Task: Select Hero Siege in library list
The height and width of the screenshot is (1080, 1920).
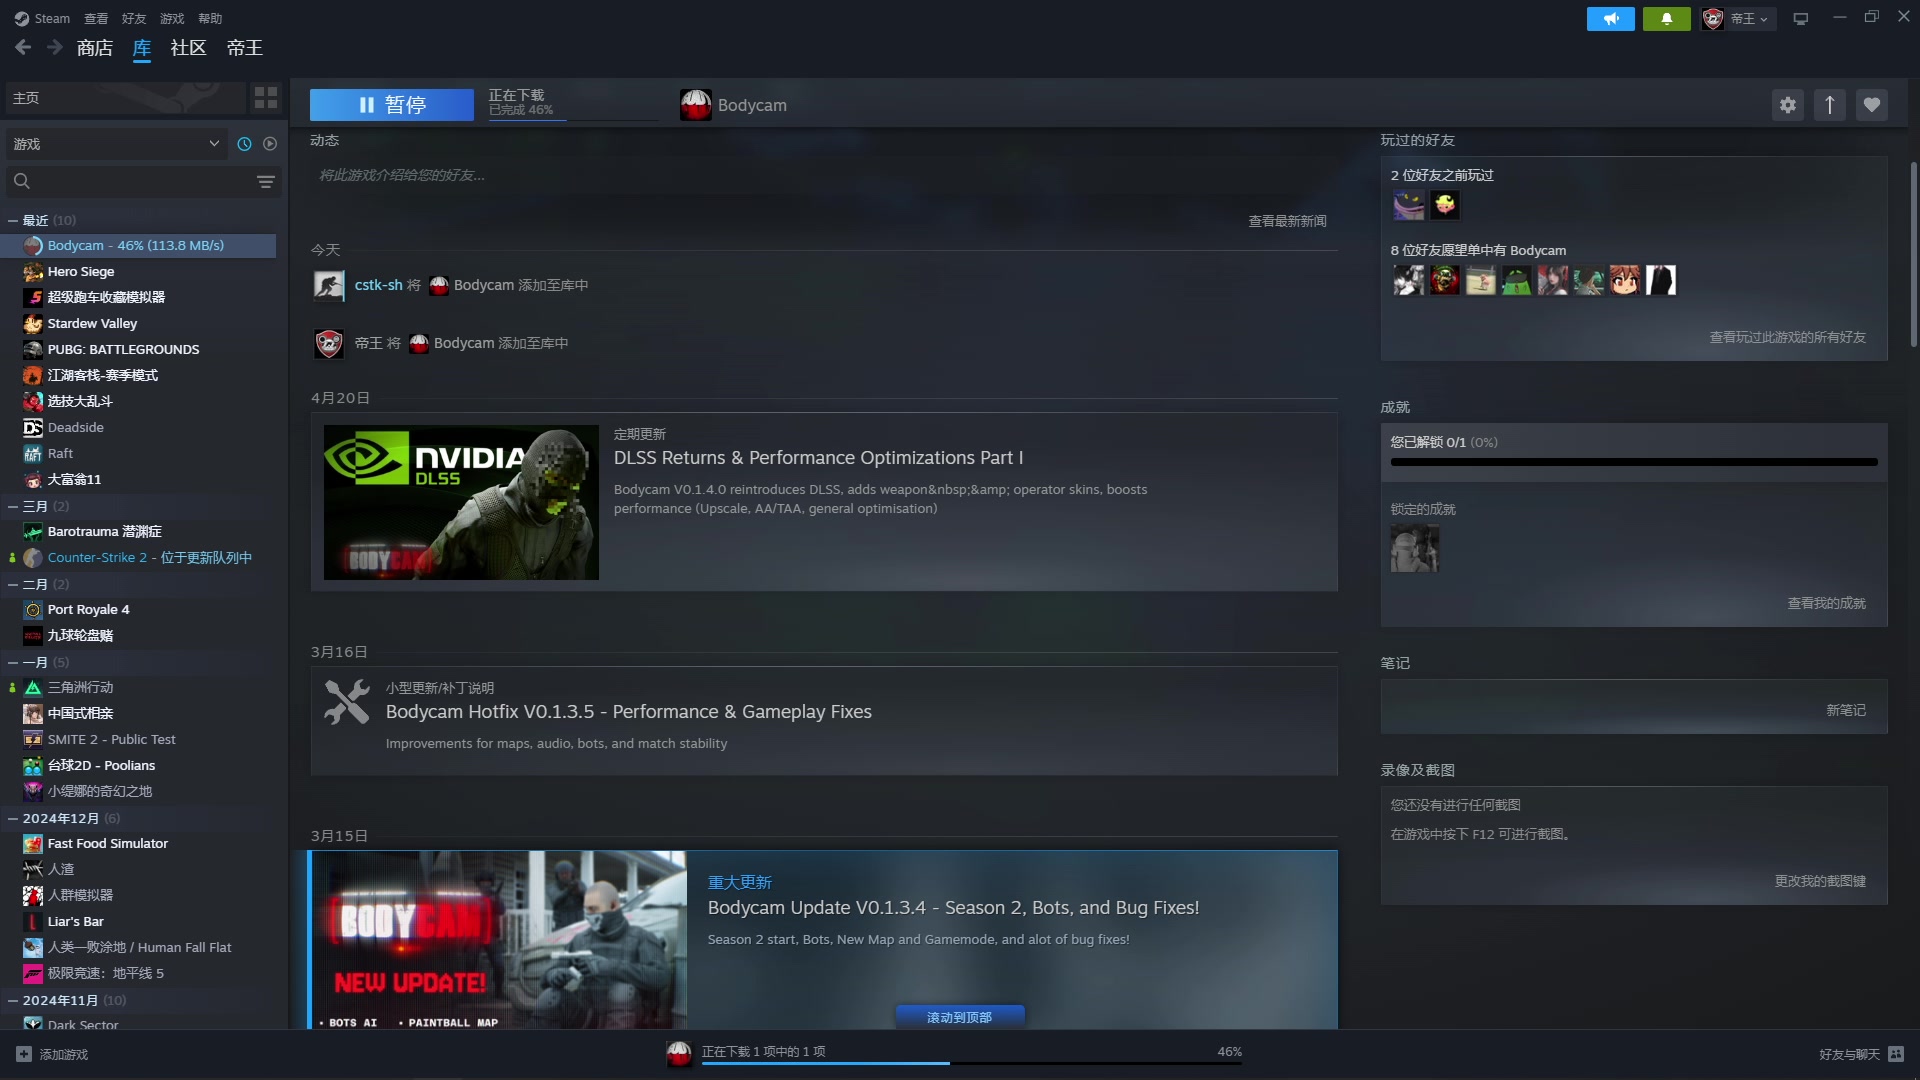Action: point(140,271)
